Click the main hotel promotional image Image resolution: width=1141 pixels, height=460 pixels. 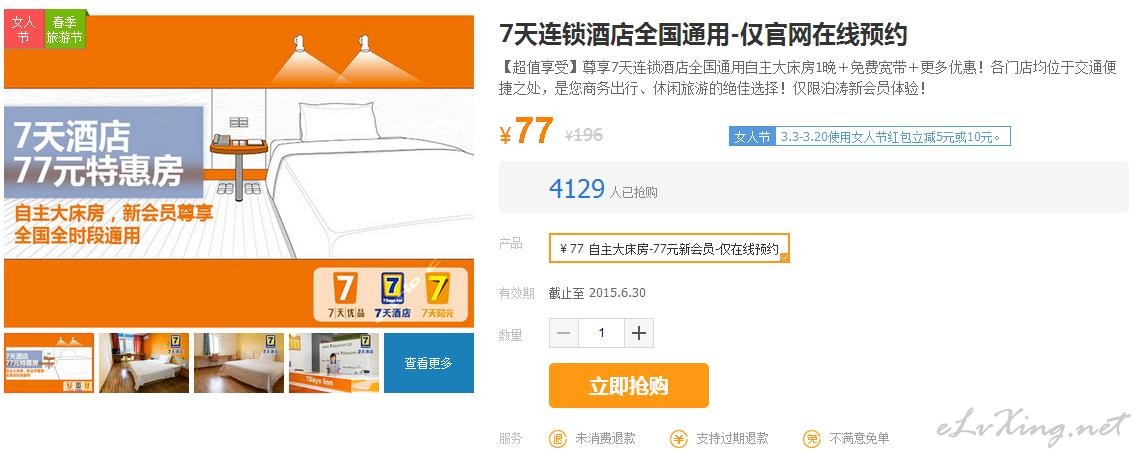[239, 171]
